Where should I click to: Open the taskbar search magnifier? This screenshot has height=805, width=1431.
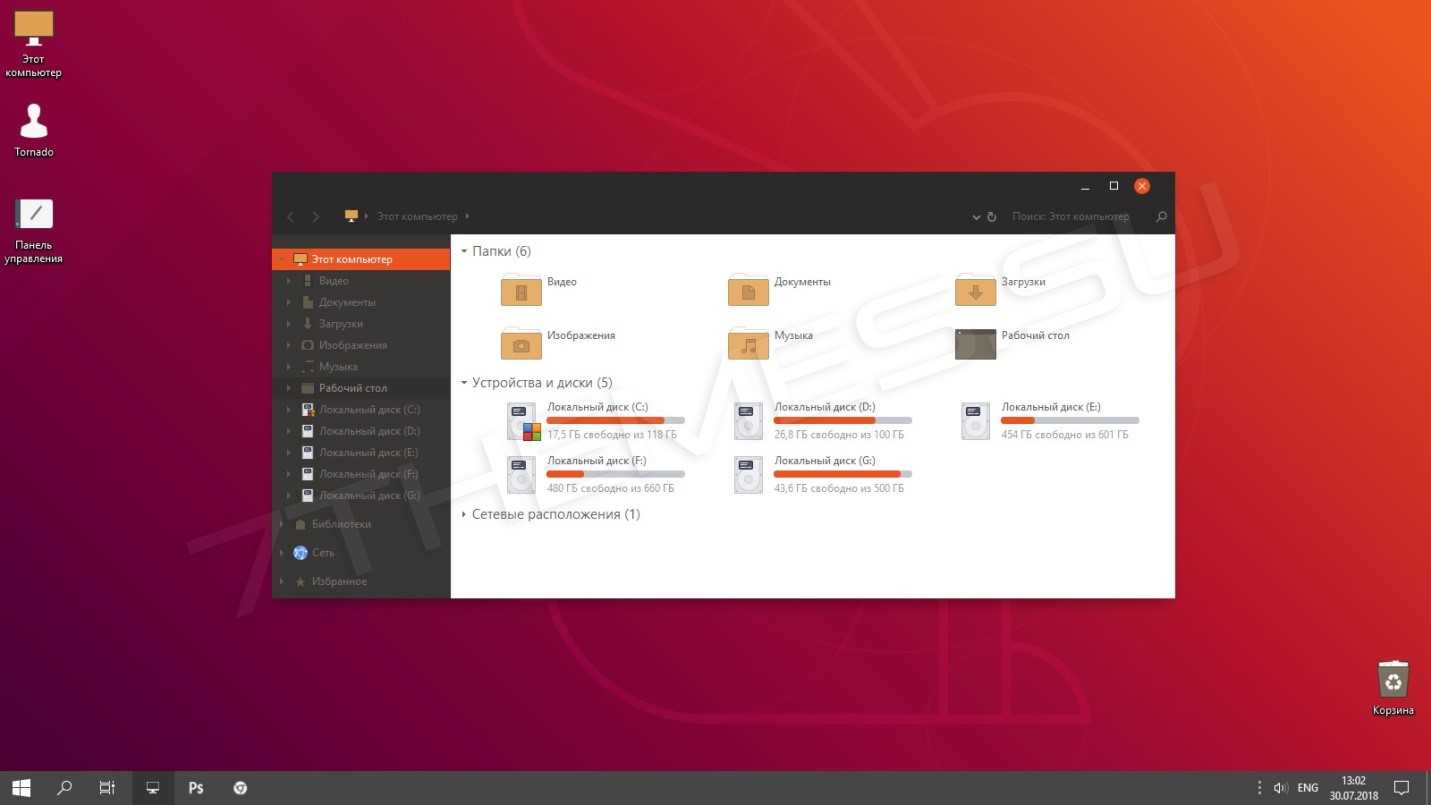pyautogui.click(x=65, y=788)
